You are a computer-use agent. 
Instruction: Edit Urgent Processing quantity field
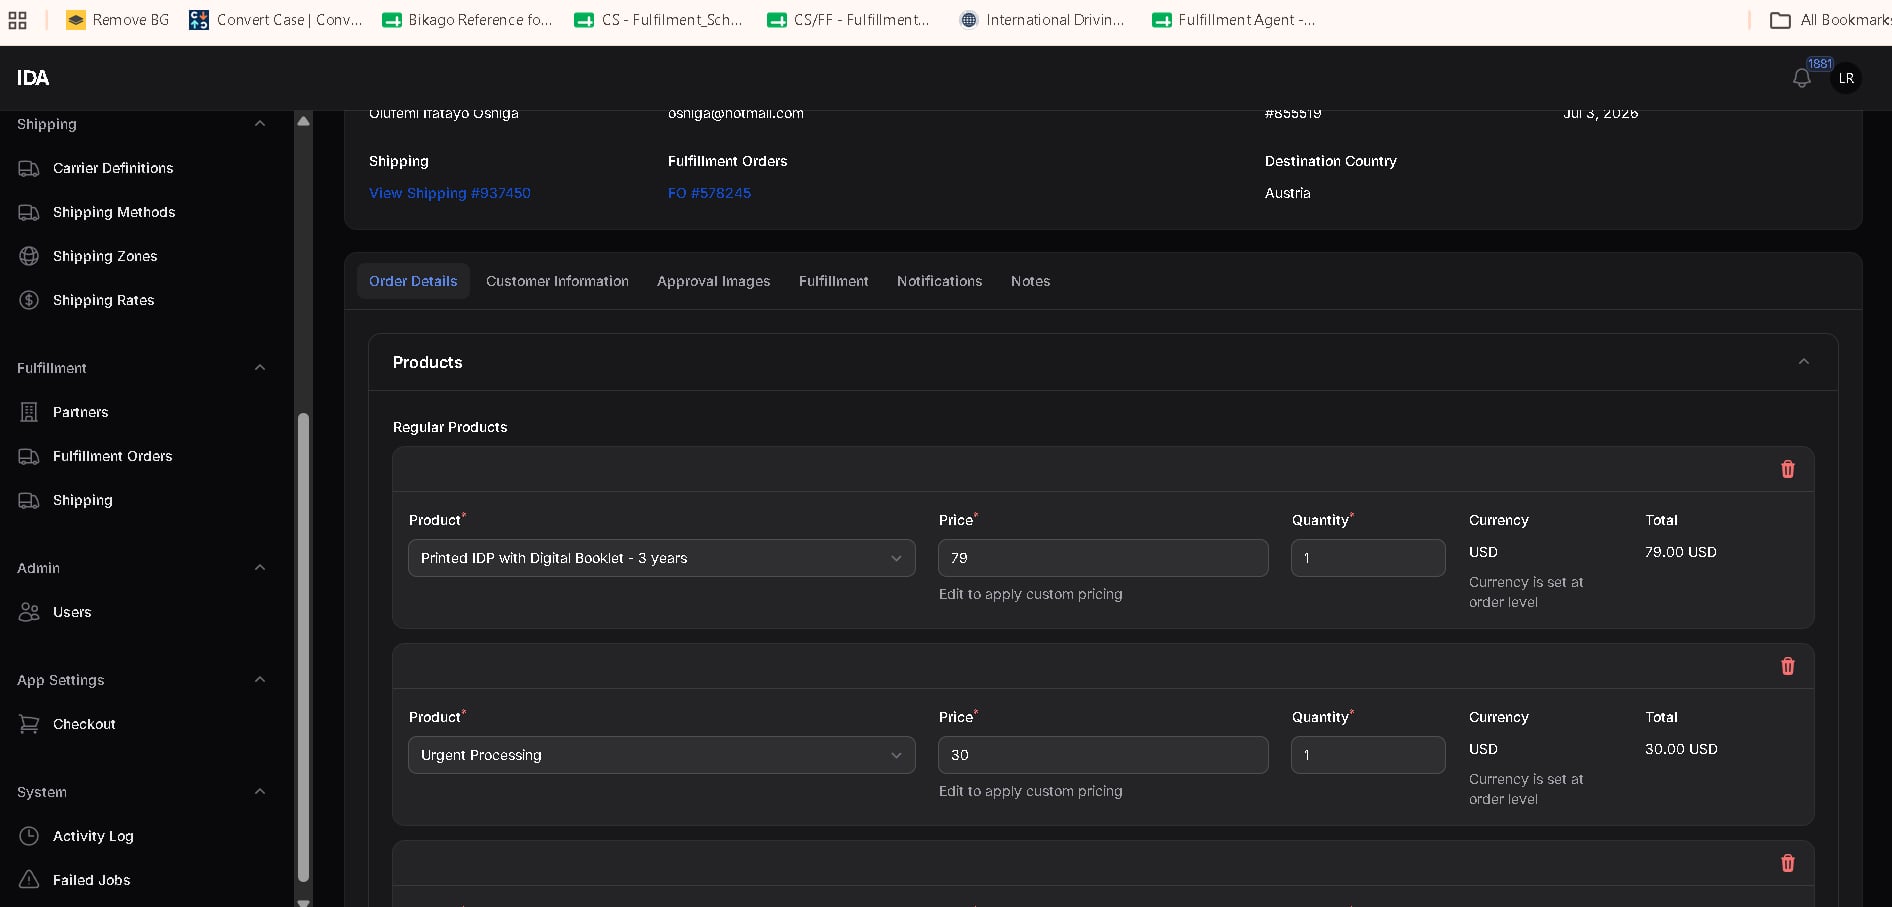tap(1368, 755)
